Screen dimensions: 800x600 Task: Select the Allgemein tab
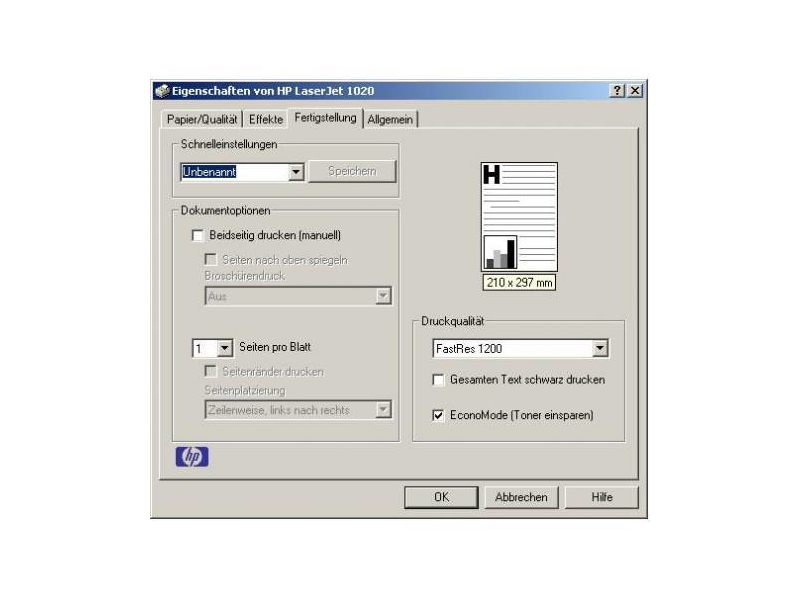tap(390, 119)
